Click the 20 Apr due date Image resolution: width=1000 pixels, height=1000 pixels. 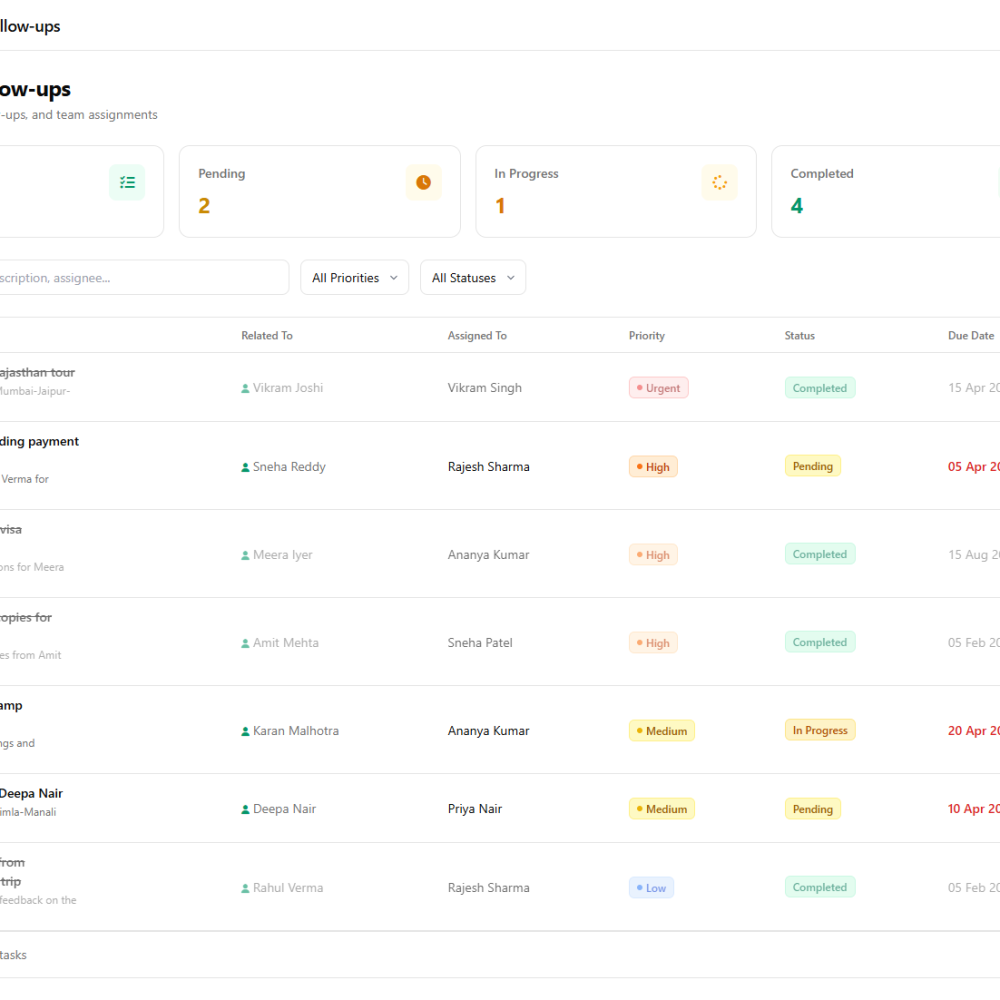click(974, 731)
